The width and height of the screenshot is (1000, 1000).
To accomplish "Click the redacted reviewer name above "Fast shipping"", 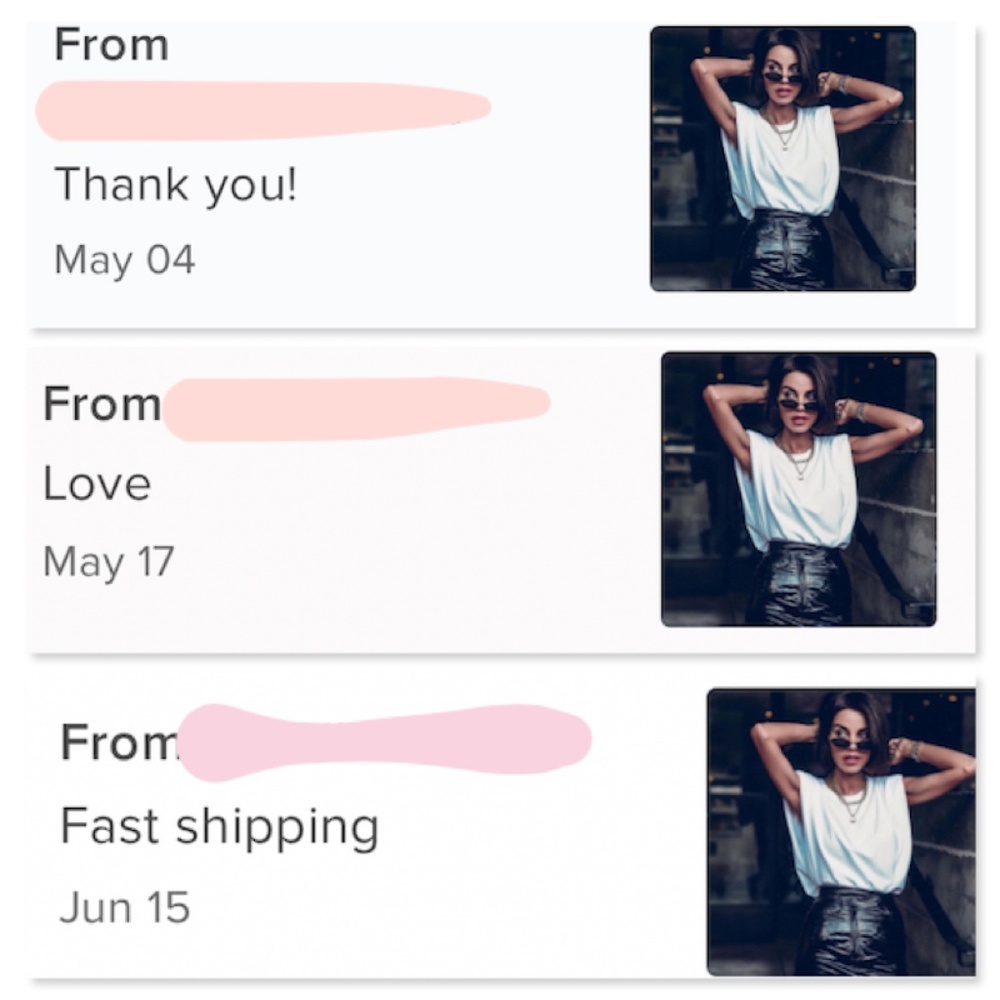I will coord(385,741).
